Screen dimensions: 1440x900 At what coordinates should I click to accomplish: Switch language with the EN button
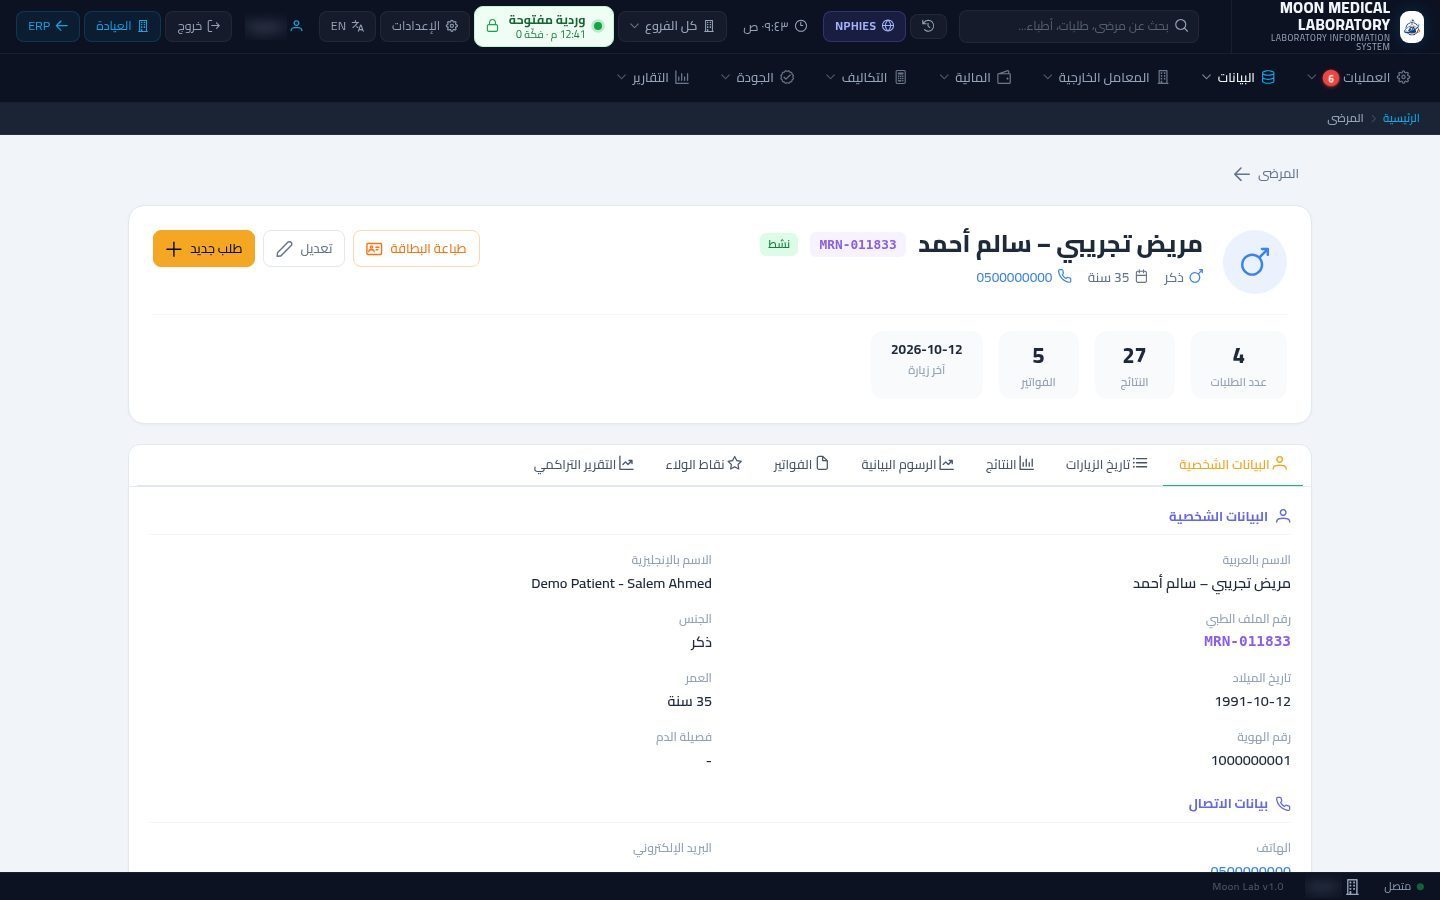coord(347,26)
